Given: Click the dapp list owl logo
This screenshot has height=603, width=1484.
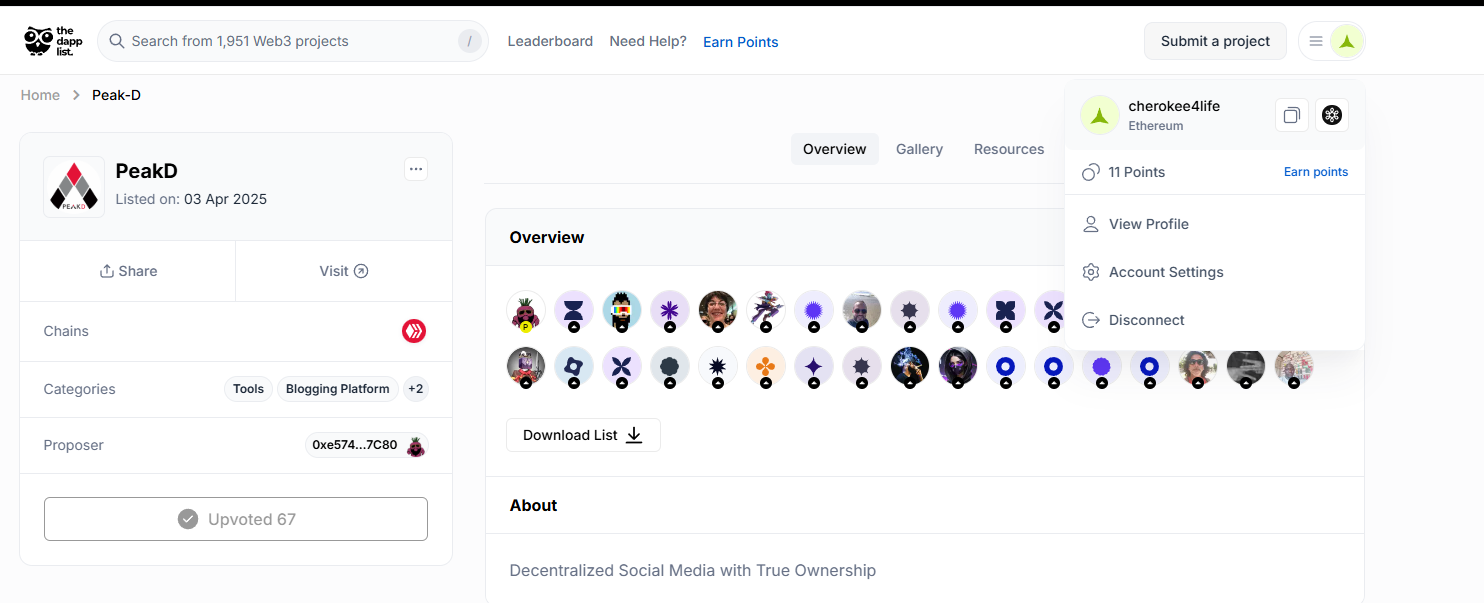Looking at the screenshot, I should [x=53, y=41].
